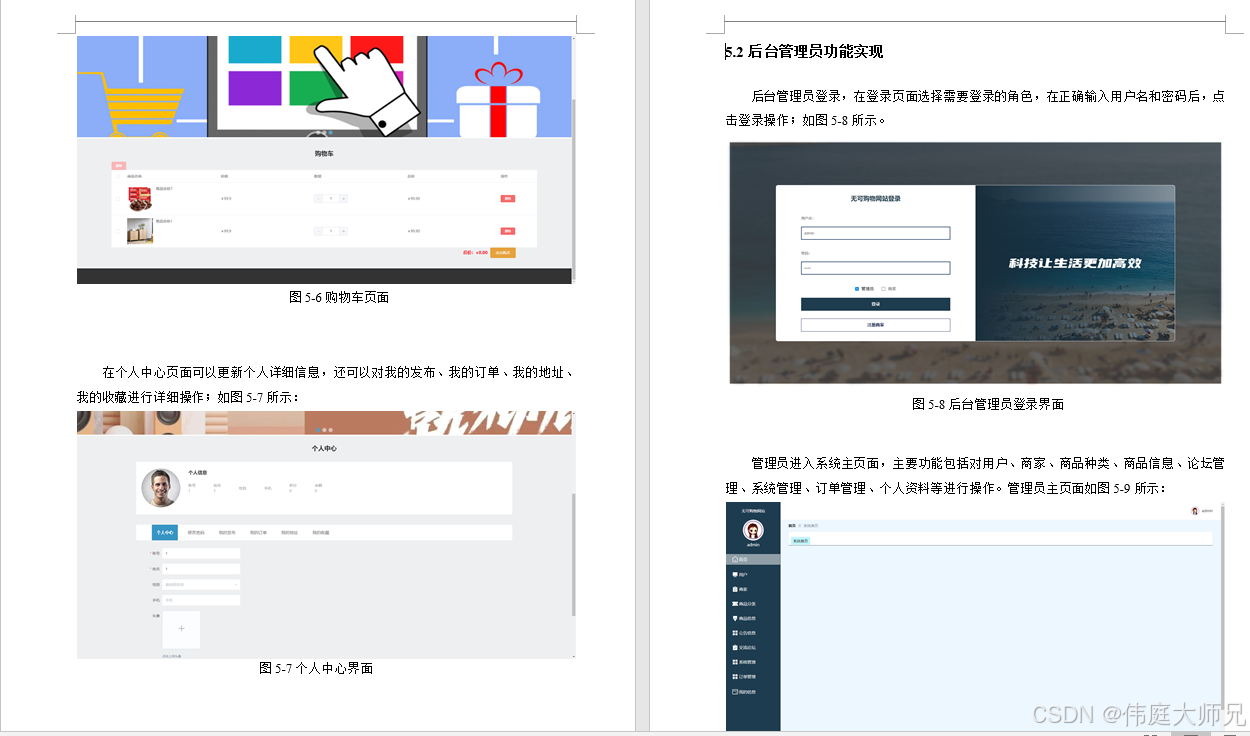The height and width of the screenshot is (736, 1250).
Task: Increase quantity for first cart item
Action: [x=343, y=199]
